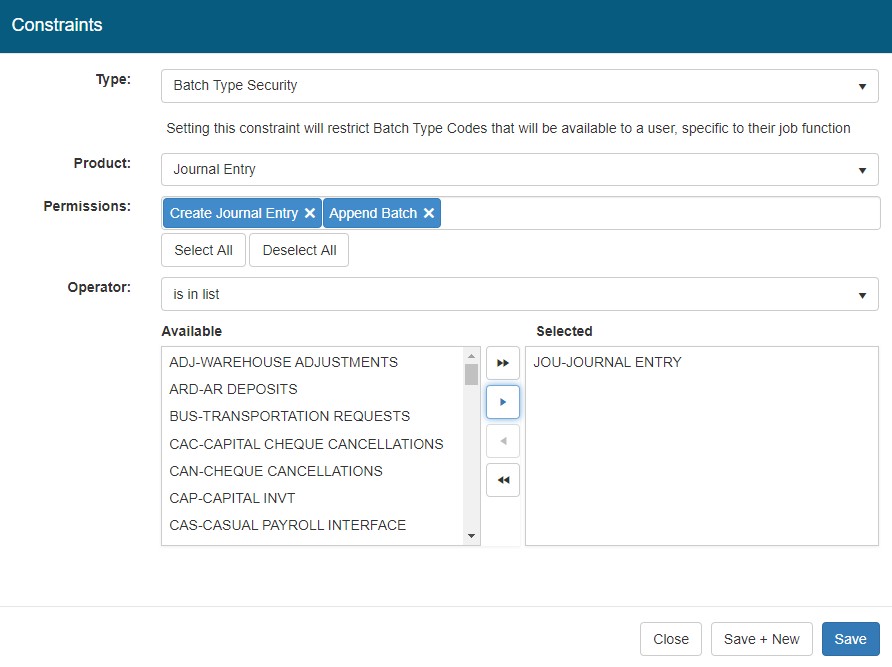Select ARD-AR DEPOSITS from Available list
Screen dimensions: 892x667
233,389
